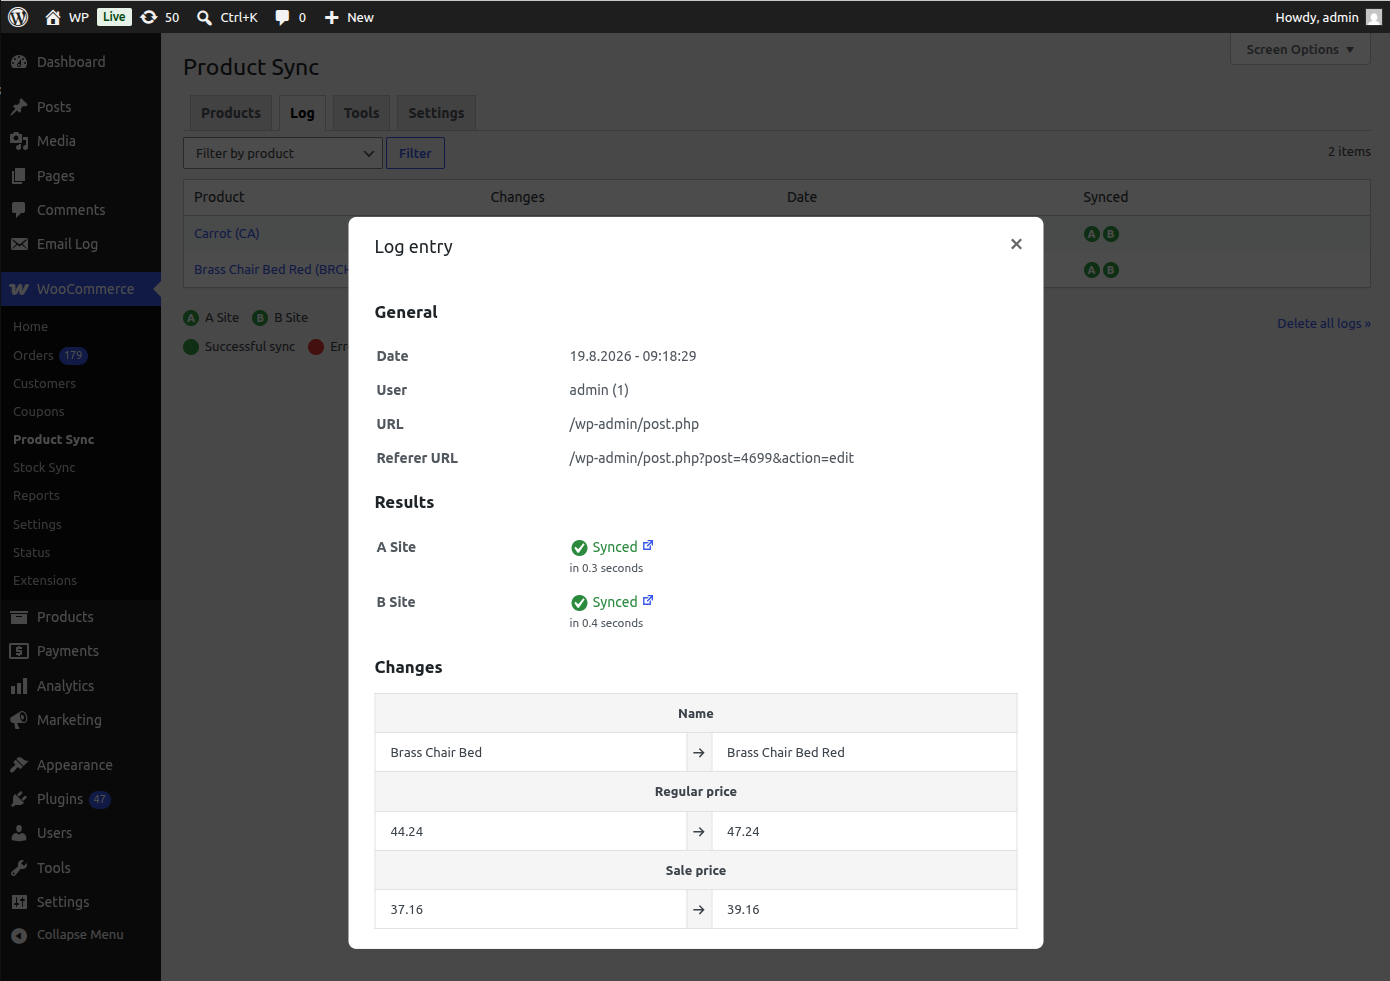Viewport: 1390px width, 981px height.
Task: Click the A Site green Synced checkmark
Action: tap(579, 547)
